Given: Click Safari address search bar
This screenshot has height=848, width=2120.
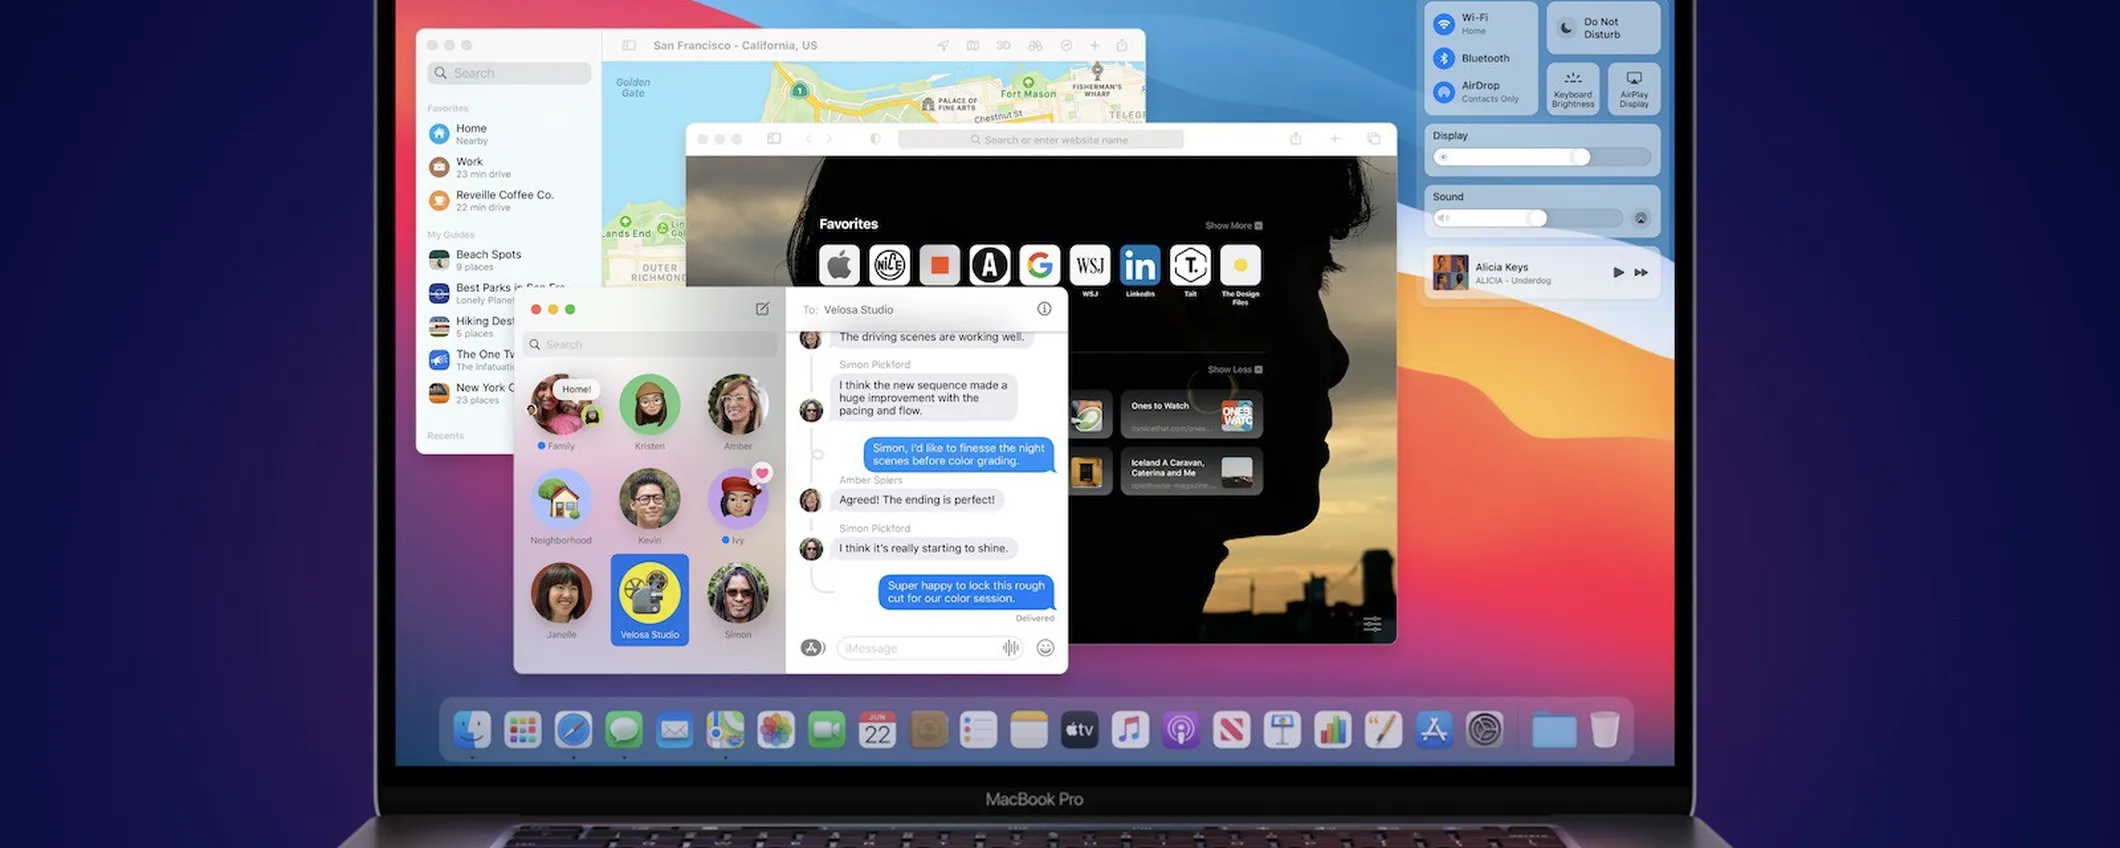Looking at the screenshot, I should (1040, 139).
